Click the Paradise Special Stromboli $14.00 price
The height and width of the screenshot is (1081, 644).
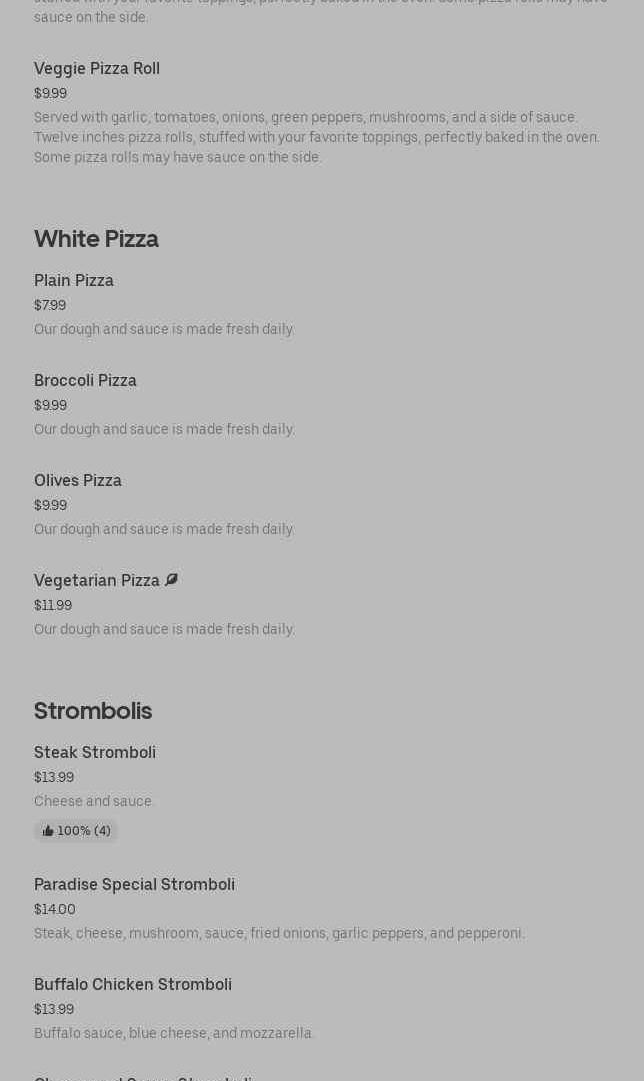point(55,909)
